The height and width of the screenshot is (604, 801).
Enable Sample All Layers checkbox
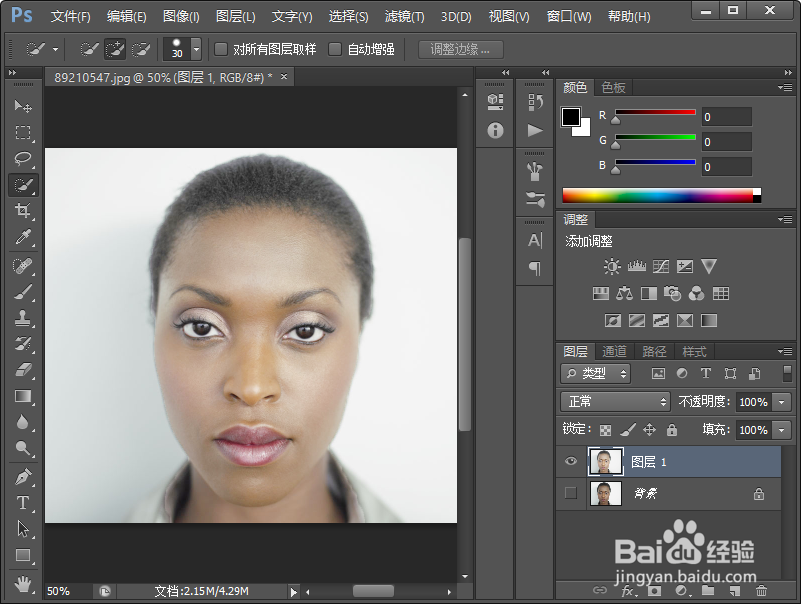pos(221,49)
